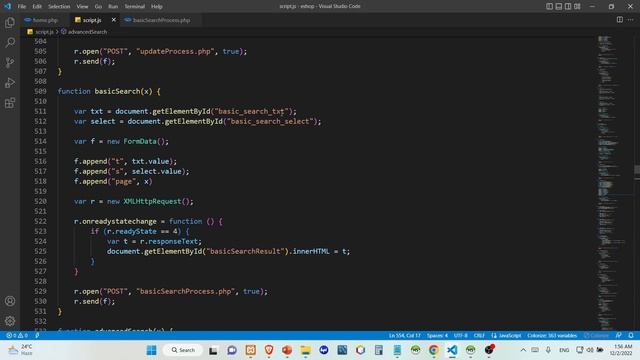Open taskbar clock showing 1:56 AM
The image size is (640, 360).
[622, 350]
